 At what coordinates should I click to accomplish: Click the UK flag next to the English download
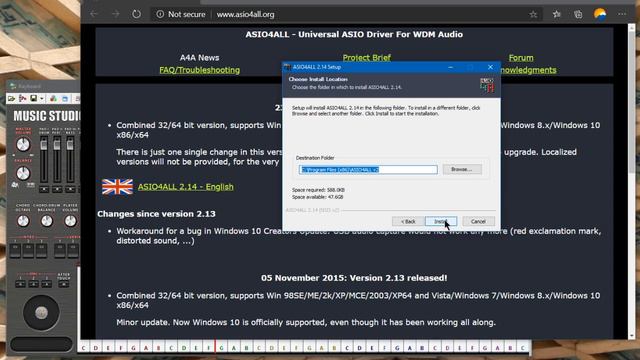coord(118,187)
